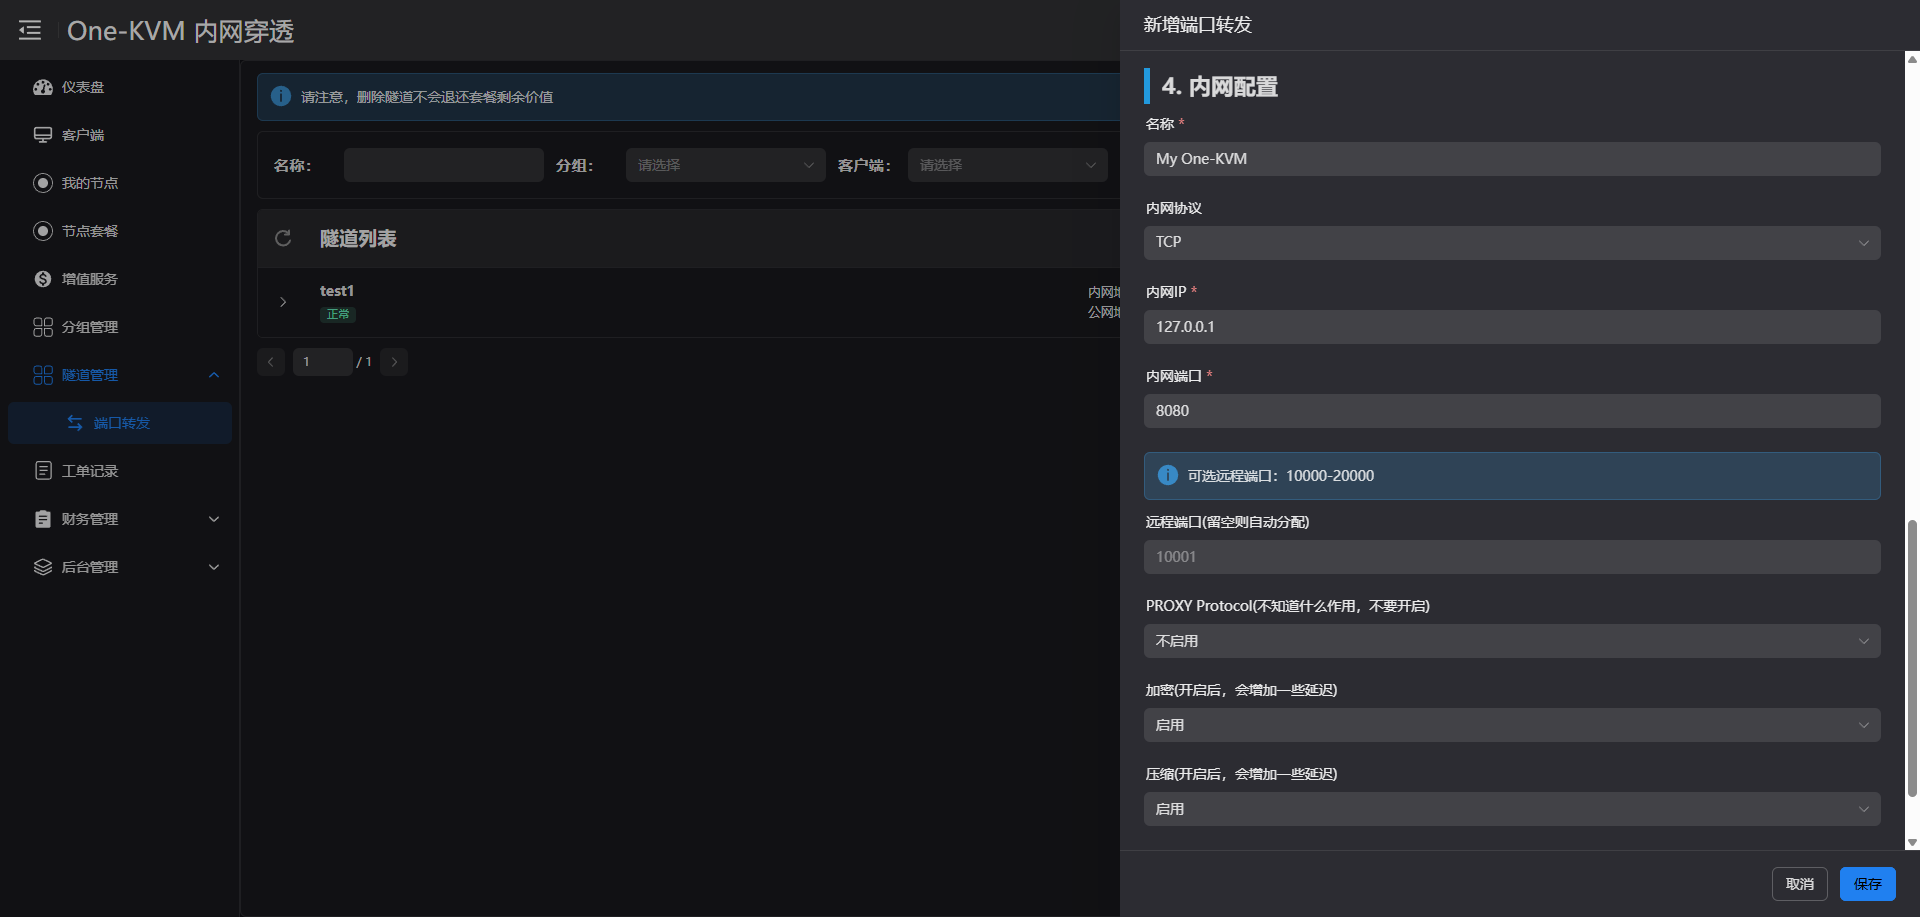Open the 内网协议 TCP dropdown

(x=1511, y=243)
